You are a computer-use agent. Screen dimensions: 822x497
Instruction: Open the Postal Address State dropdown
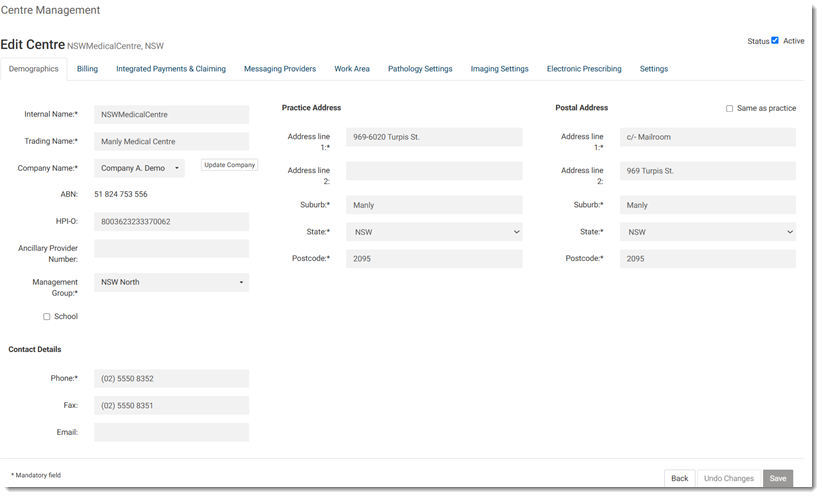click(707, 232)
